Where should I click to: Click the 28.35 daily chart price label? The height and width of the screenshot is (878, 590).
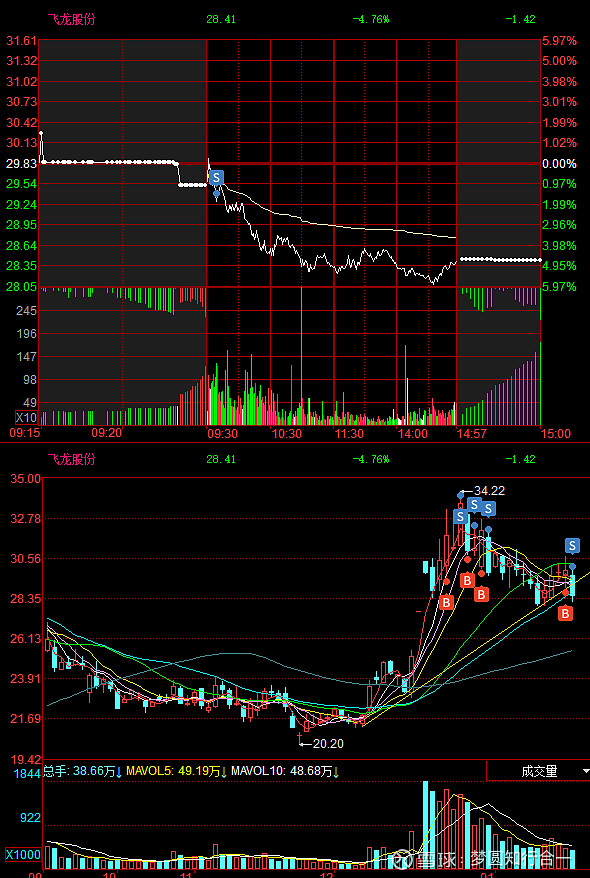coord(26,599)
